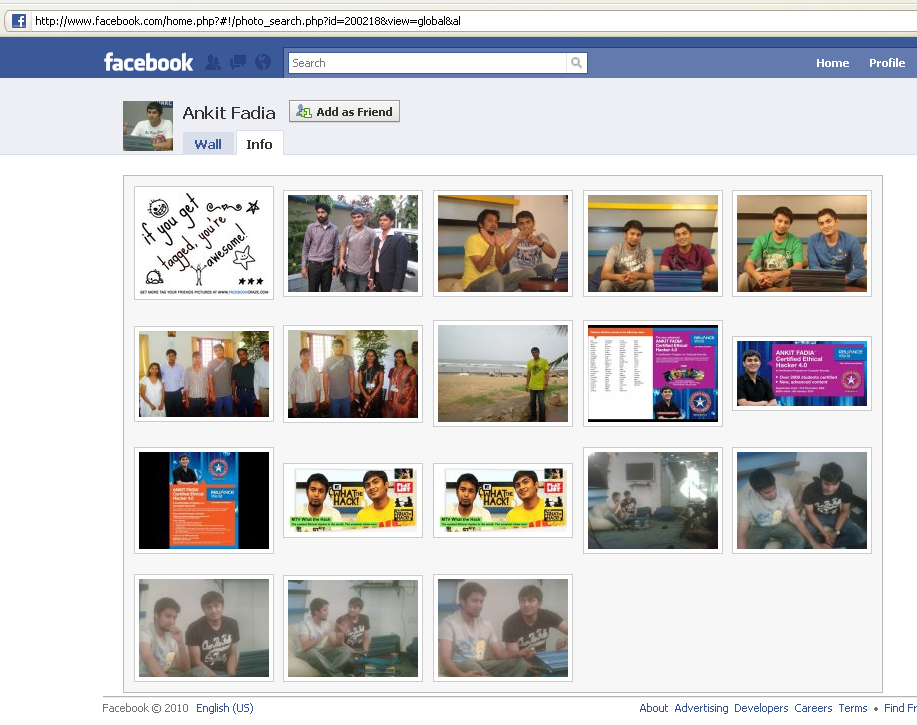Open the friend requests icon
Viewport: 917px width, 725px height.
point(213,62)
